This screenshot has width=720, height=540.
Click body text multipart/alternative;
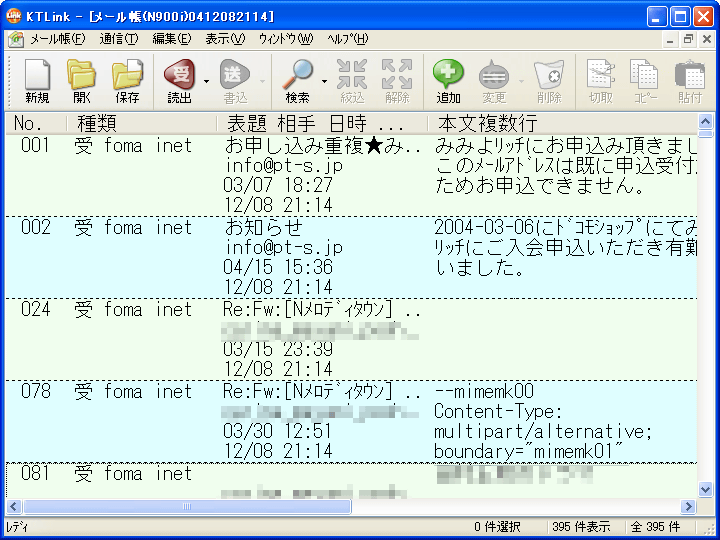coord(543,432)
